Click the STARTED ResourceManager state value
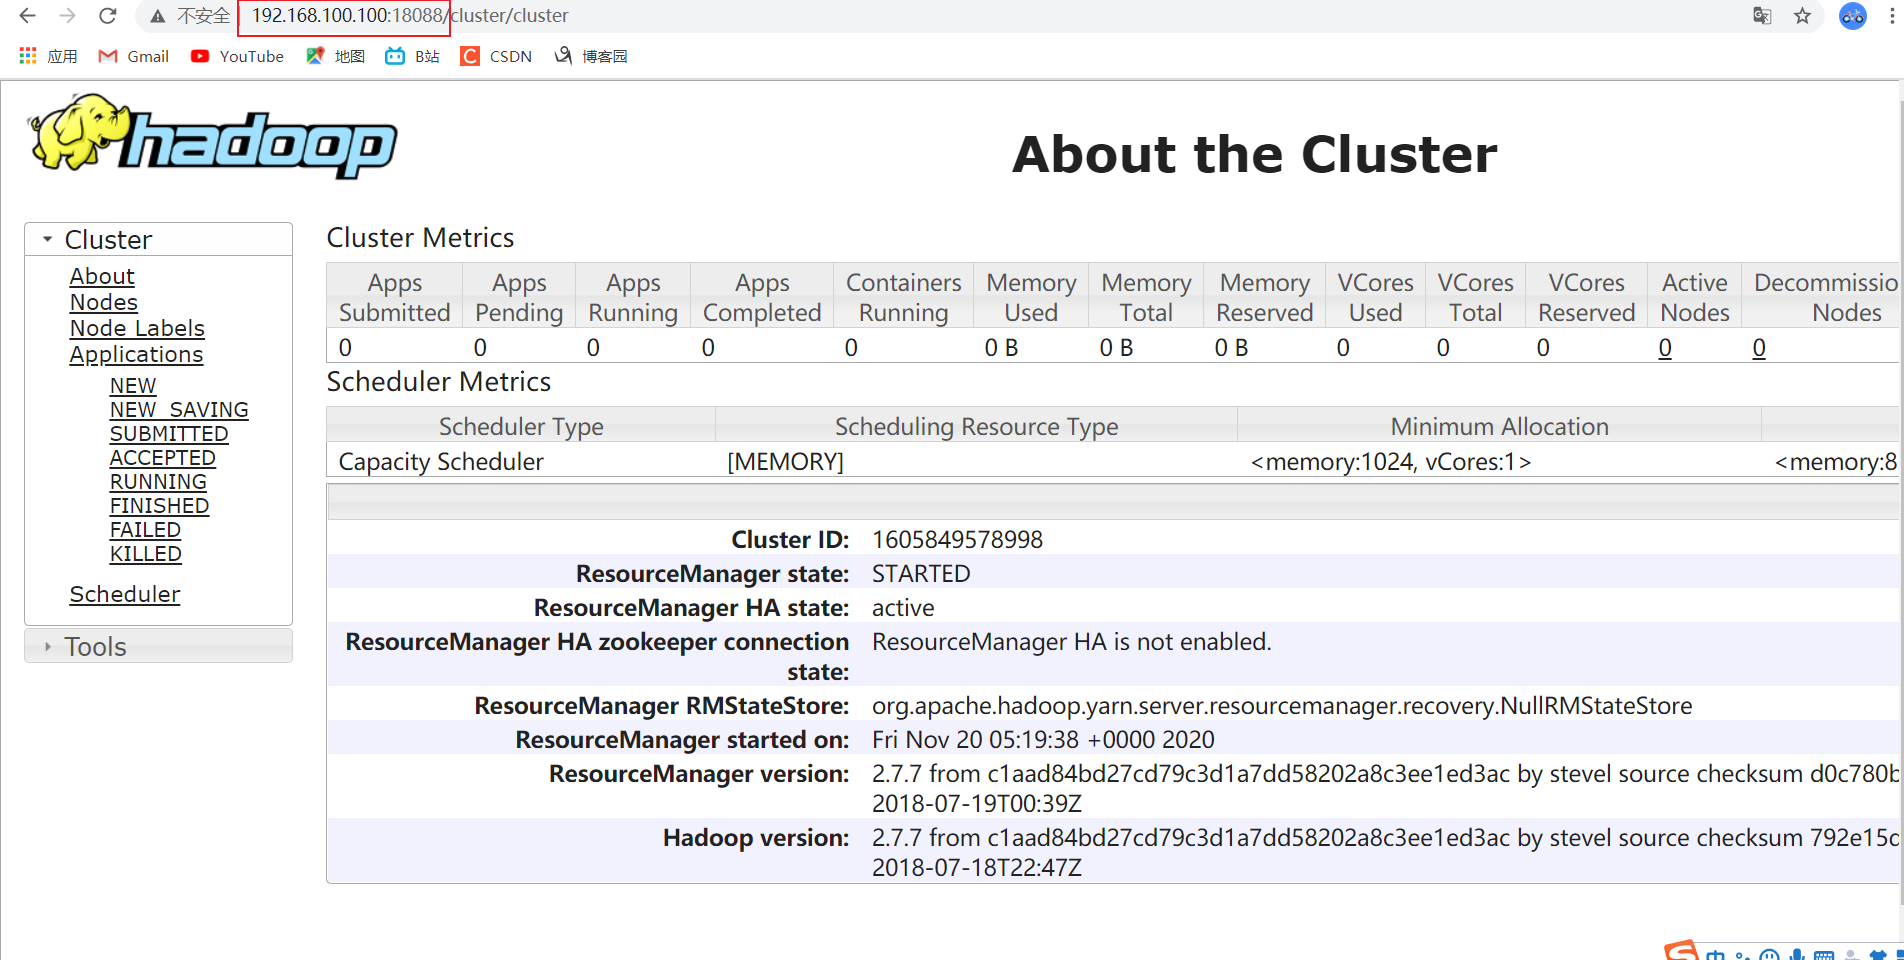 click(921, 574)
